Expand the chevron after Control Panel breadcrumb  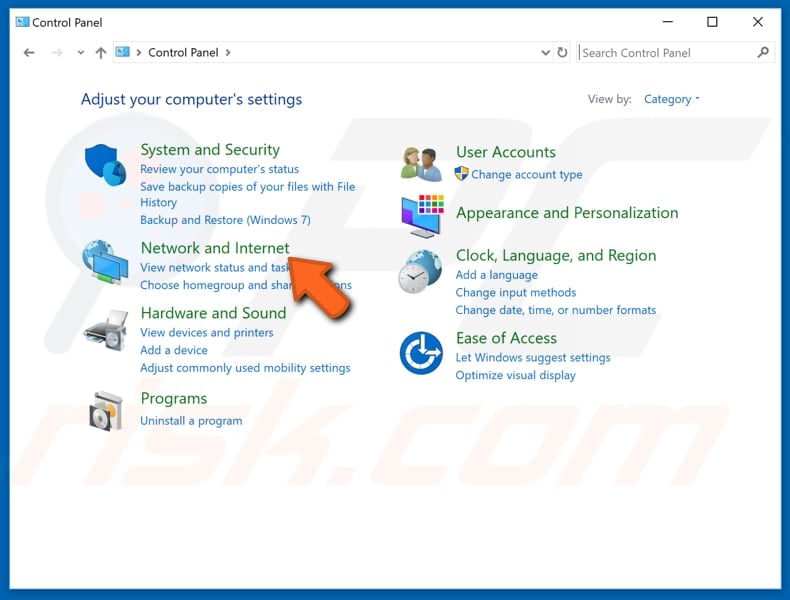pyautogui.click(x=228, y=52)
